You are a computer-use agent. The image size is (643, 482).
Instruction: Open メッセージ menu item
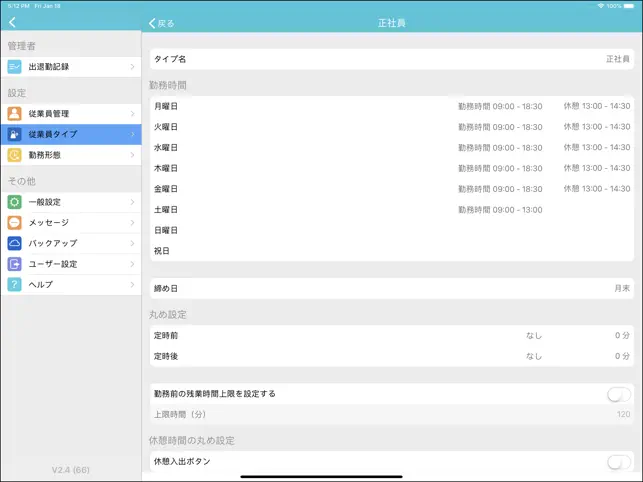click(71, 222)
